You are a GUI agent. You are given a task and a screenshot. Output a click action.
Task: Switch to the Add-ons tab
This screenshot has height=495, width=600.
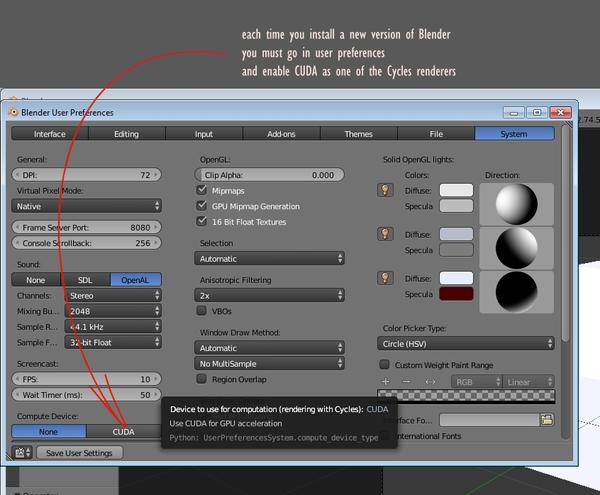tap(281, 134)
